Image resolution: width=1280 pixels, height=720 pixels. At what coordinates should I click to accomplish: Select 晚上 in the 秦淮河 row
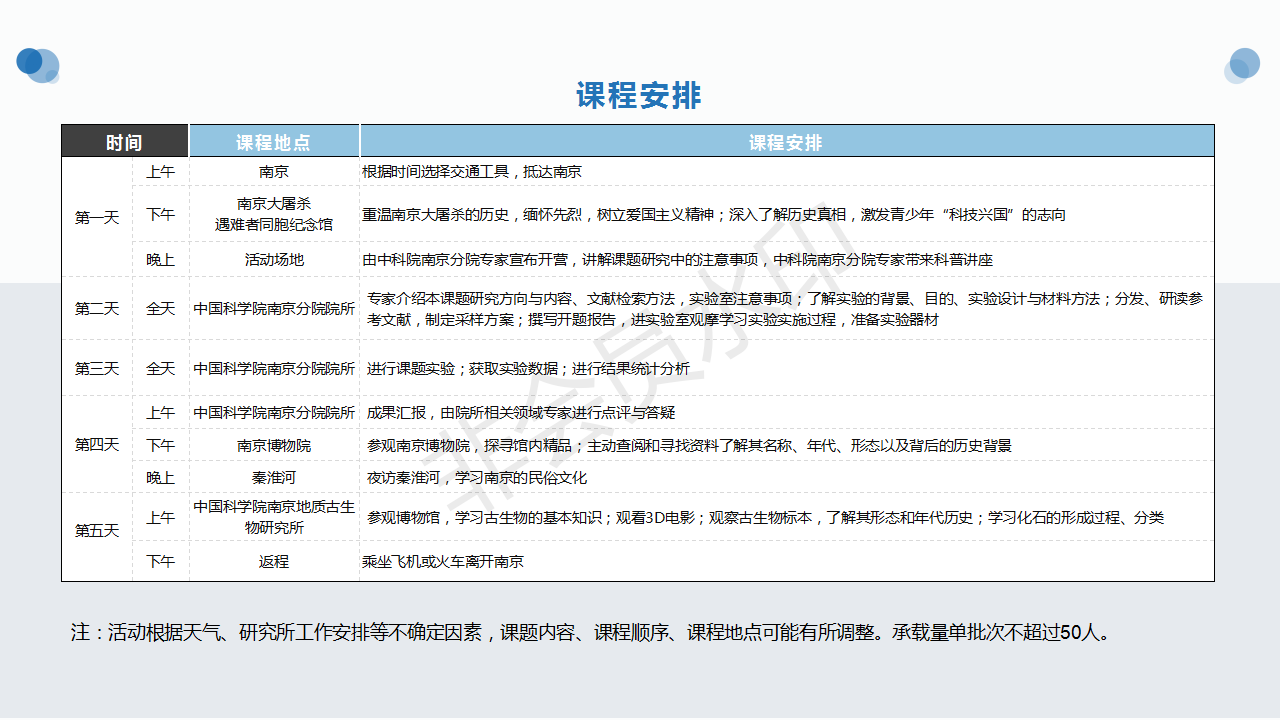coord(161,478)
